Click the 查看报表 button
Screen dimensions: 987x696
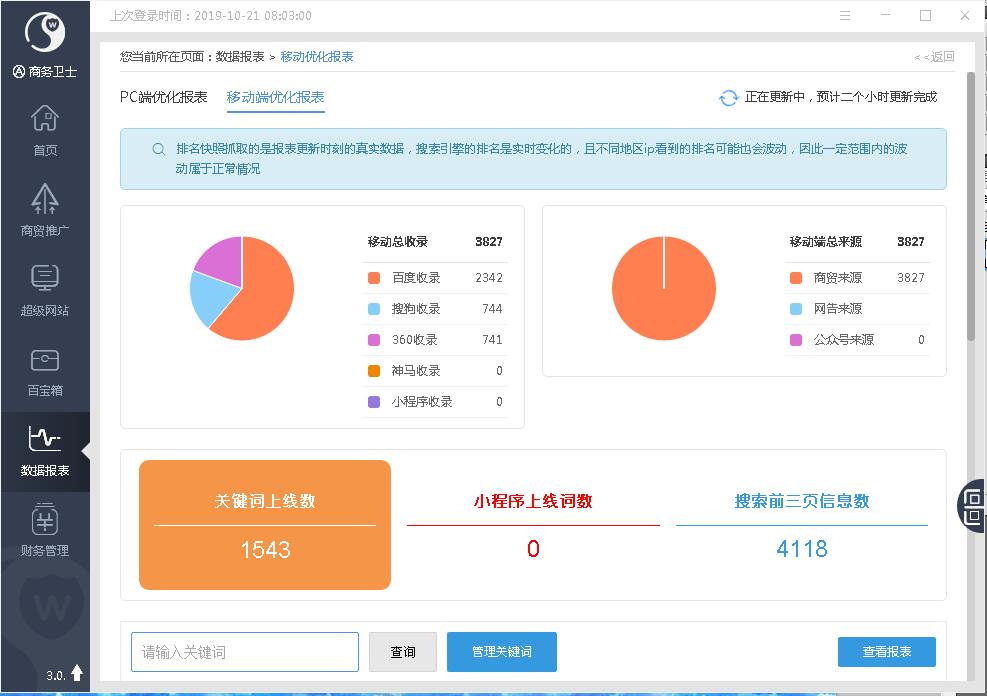point(886,652)
